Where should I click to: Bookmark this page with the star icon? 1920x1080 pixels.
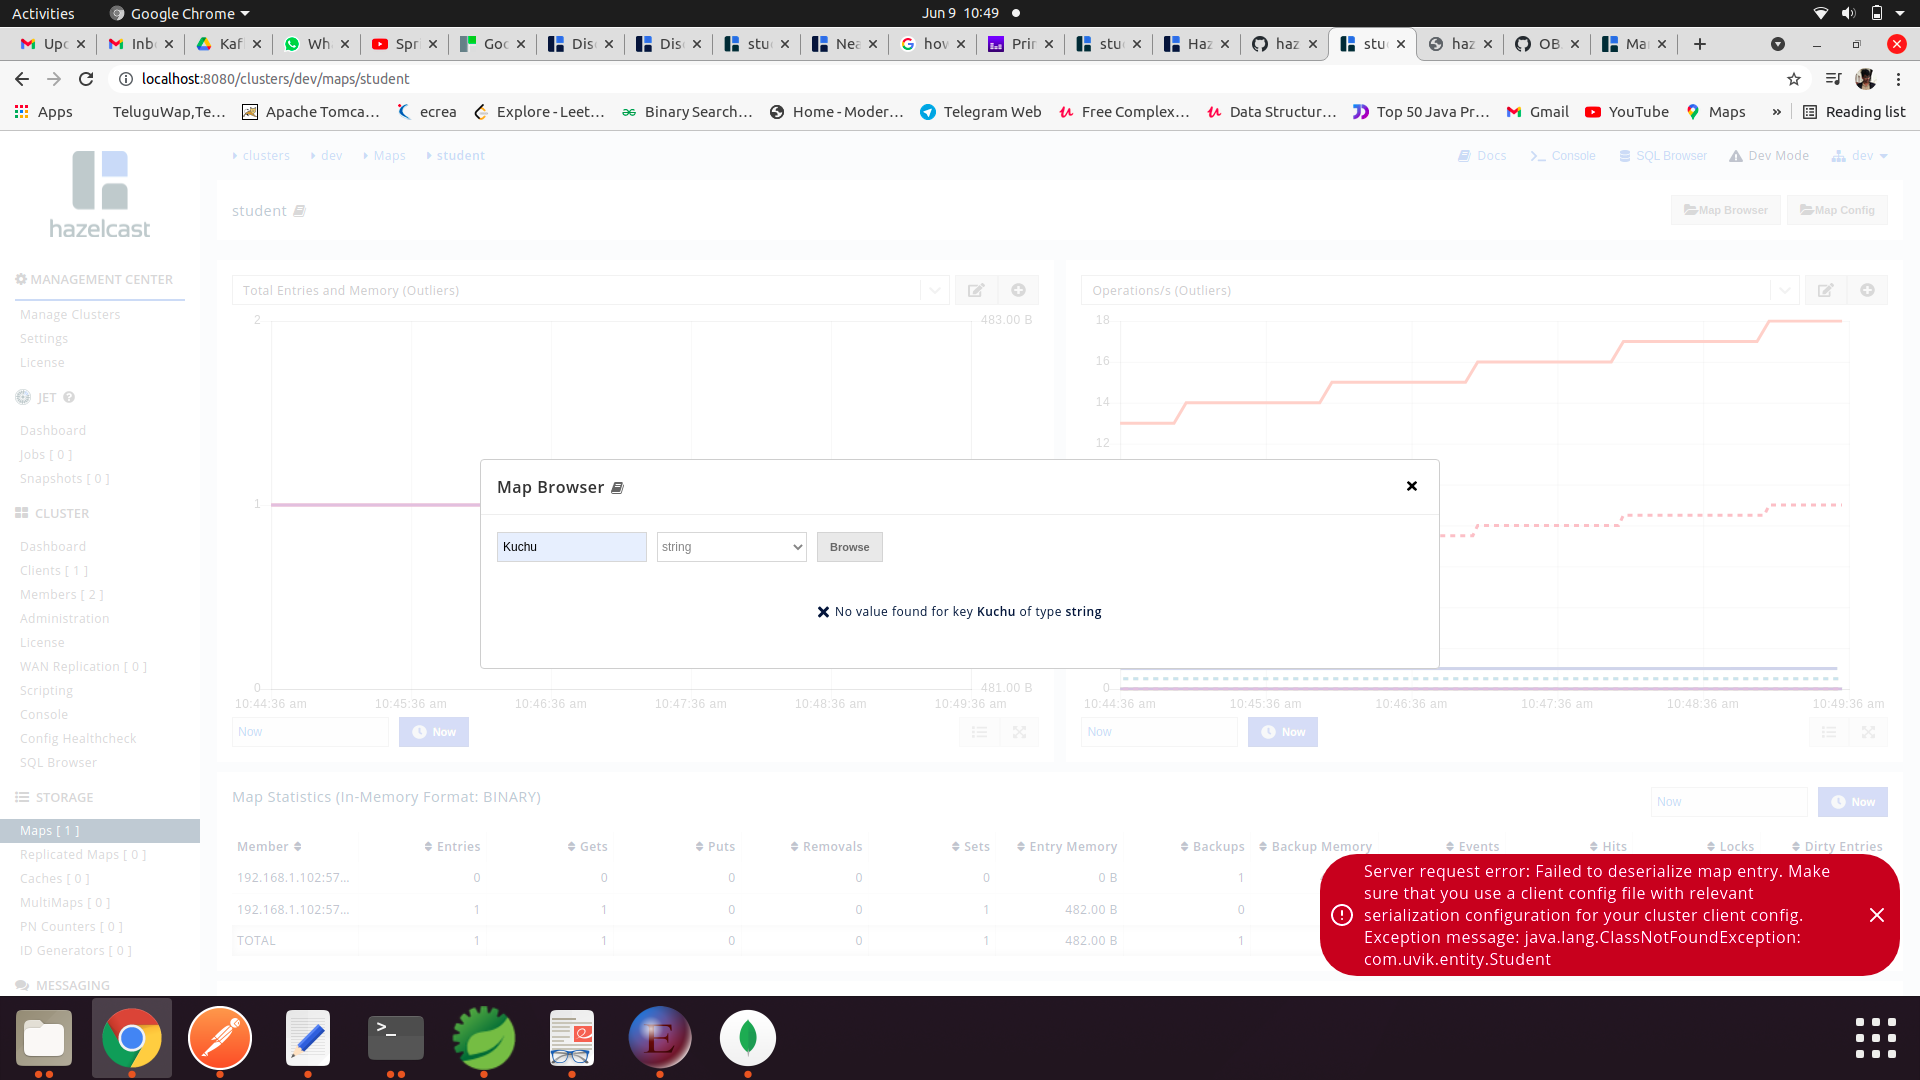1794,79
